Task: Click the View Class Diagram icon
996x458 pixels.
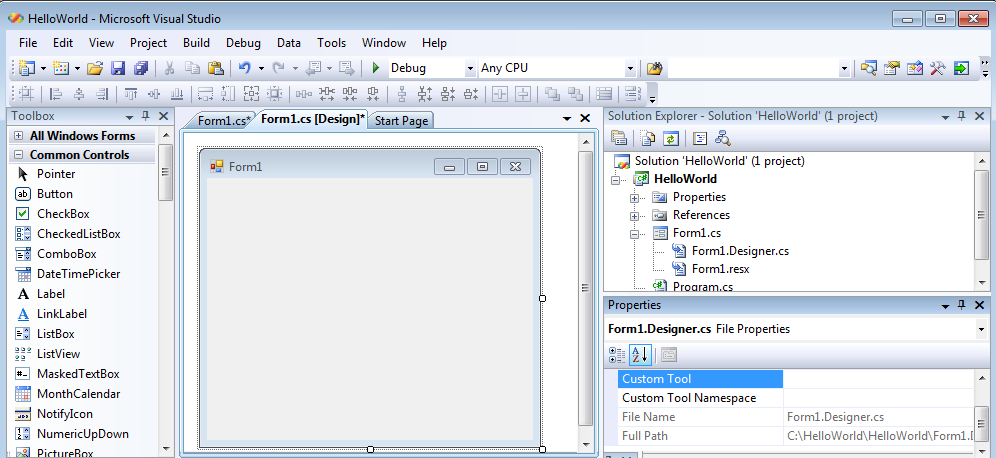Action: (x=722, y=138)
